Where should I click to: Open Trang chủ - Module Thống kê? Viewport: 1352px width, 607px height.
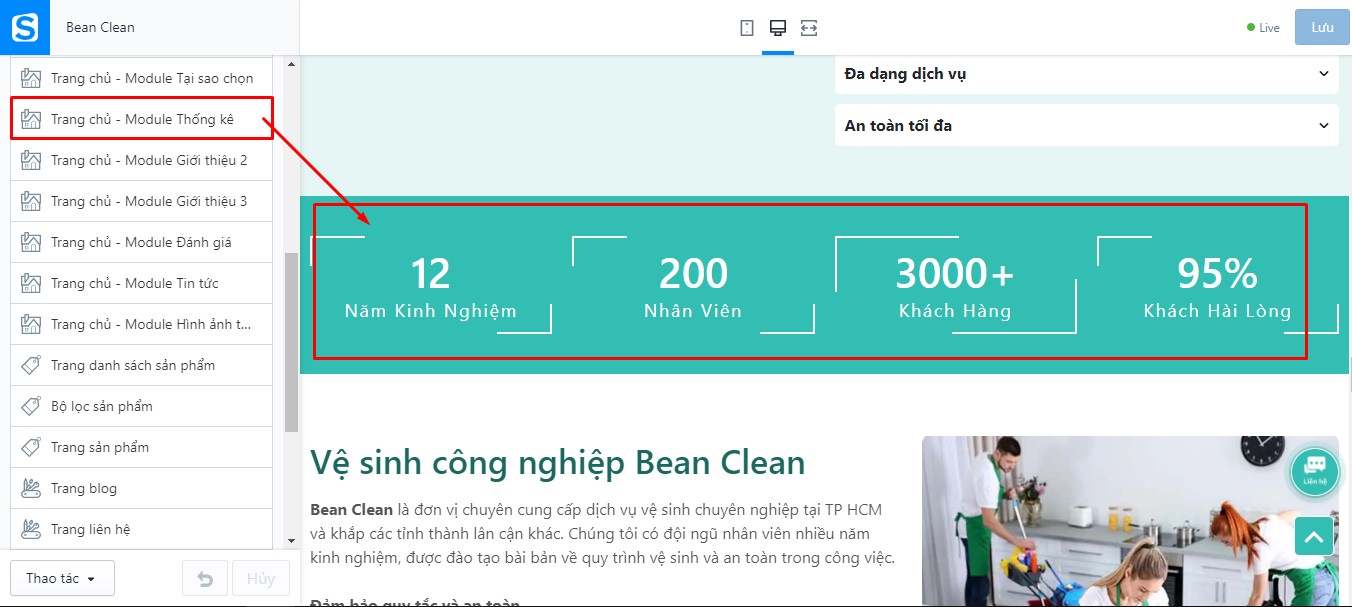pyautogui.click(x=141, y=119)
